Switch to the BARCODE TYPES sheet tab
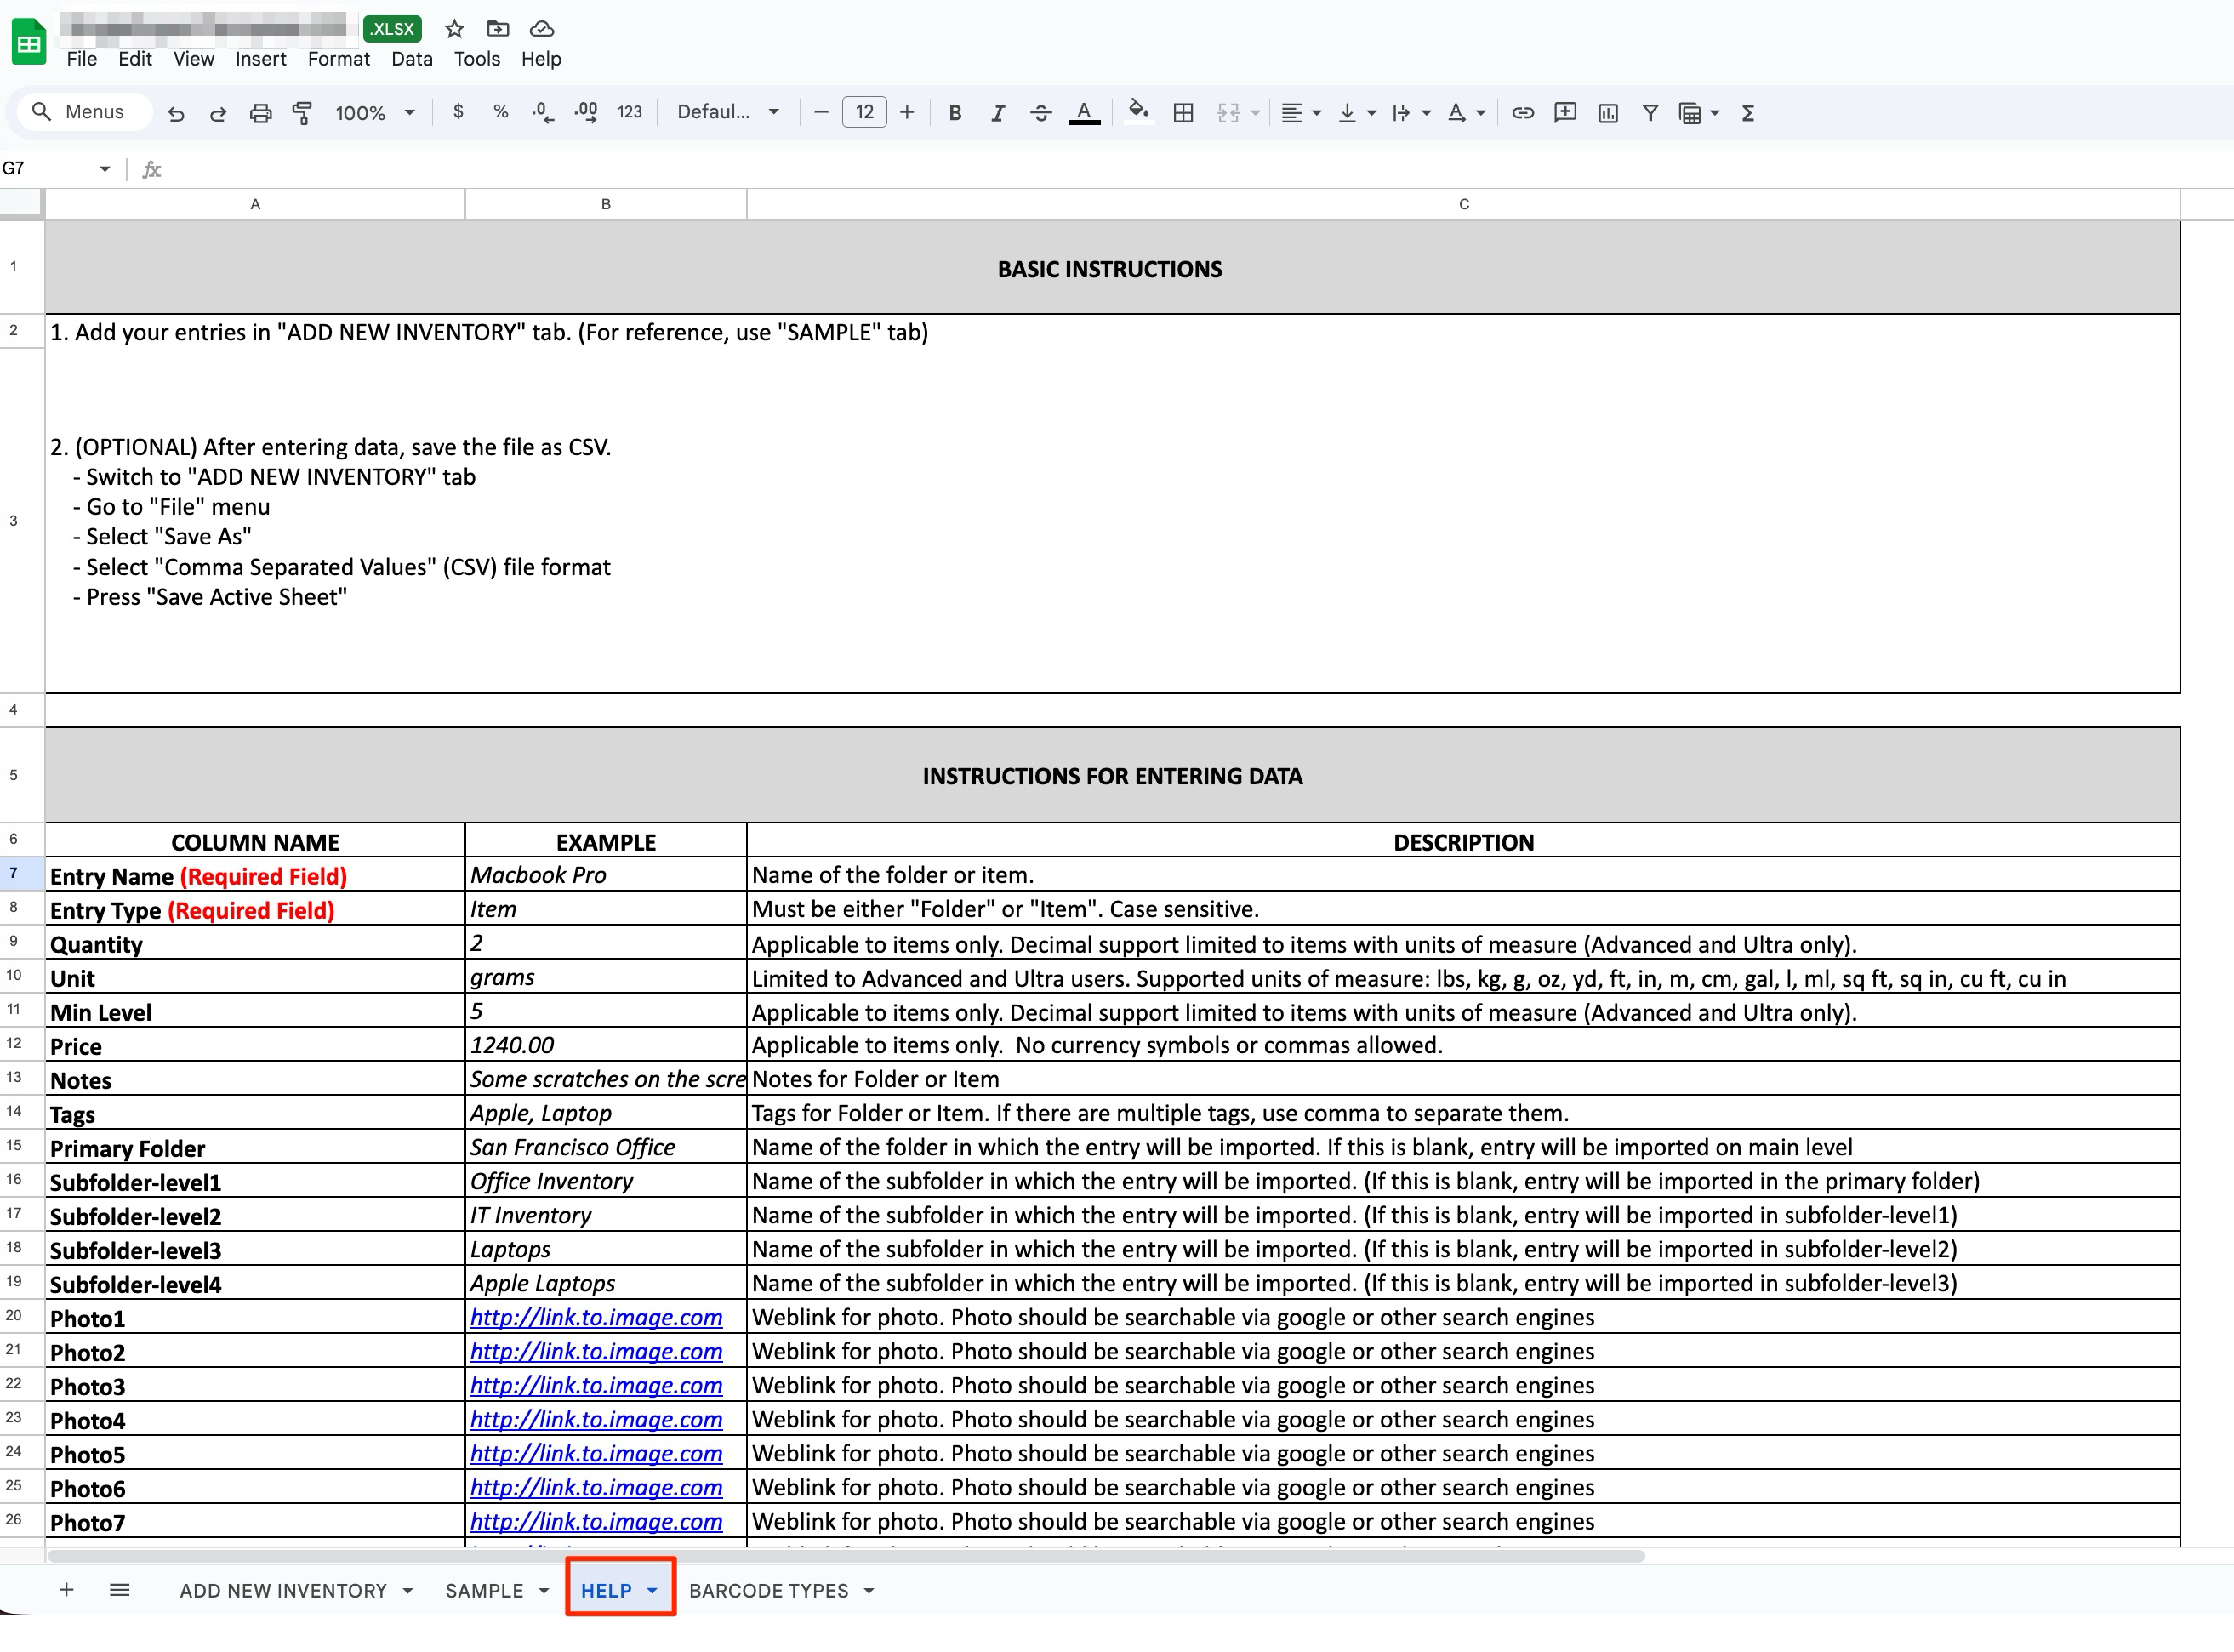The width and height of the screenshot is (2234, 1652). pyautogui.click(x=768, y=1590)
